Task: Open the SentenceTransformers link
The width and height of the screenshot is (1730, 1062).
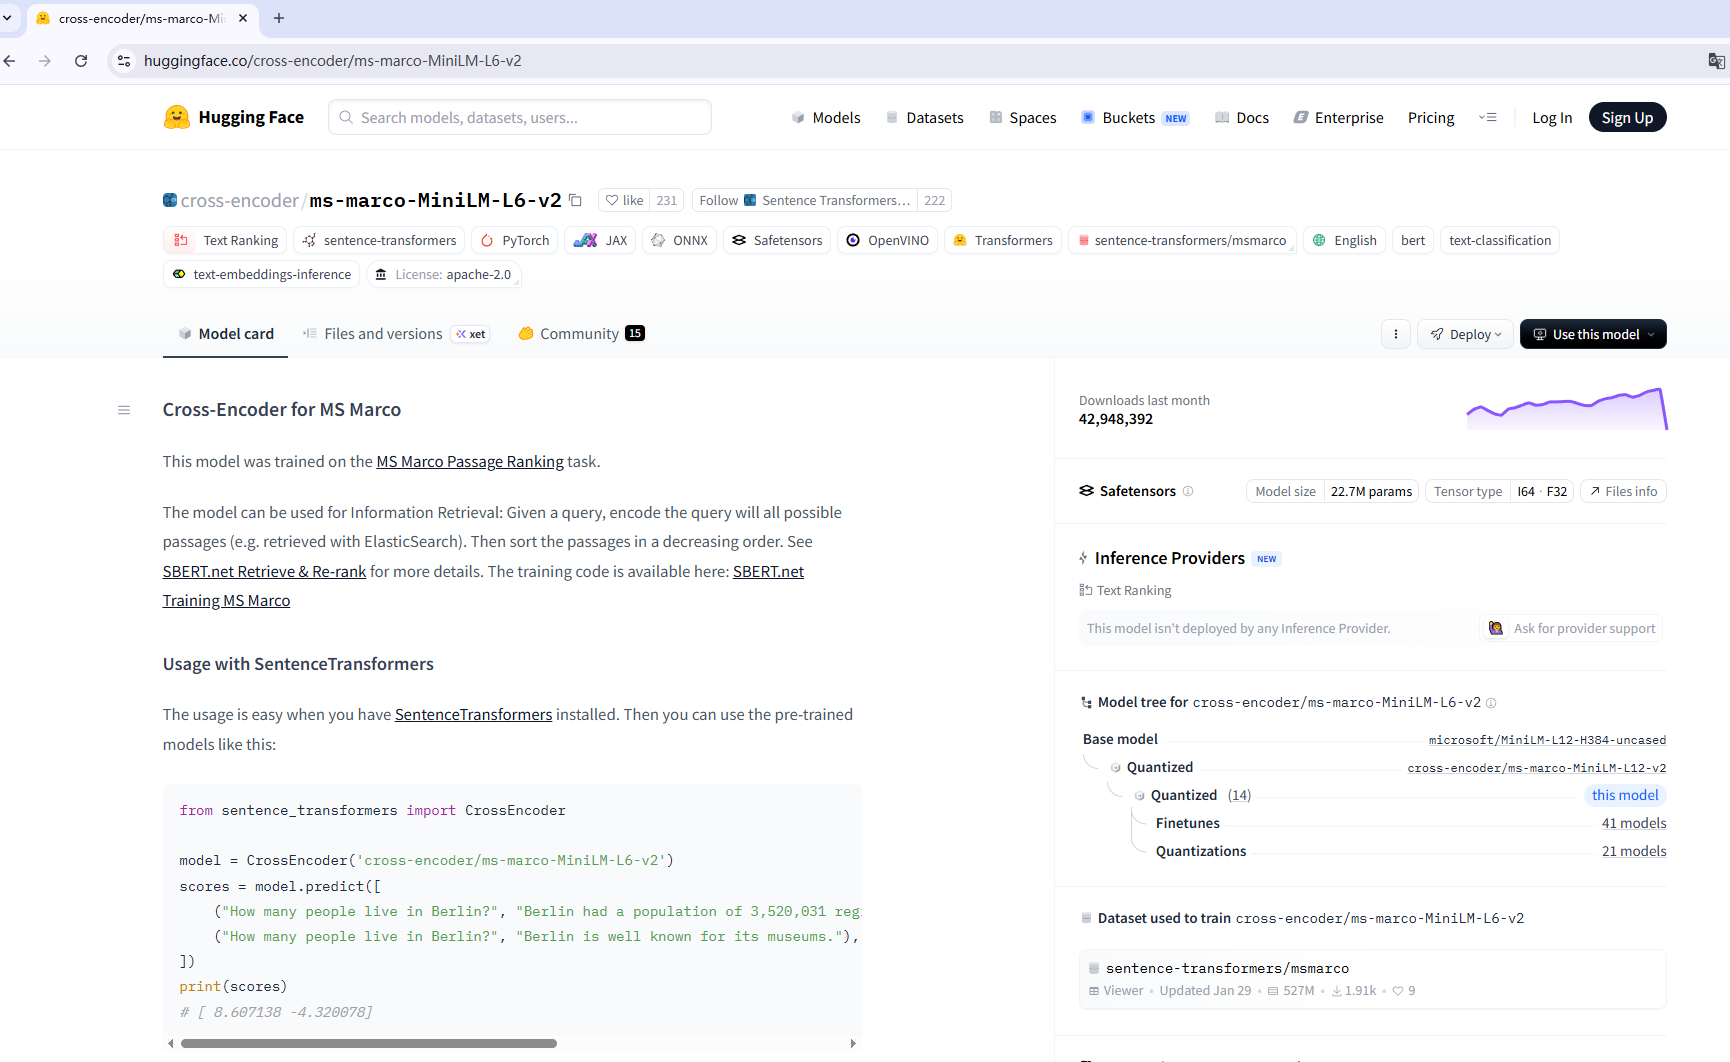Action: 473,715
